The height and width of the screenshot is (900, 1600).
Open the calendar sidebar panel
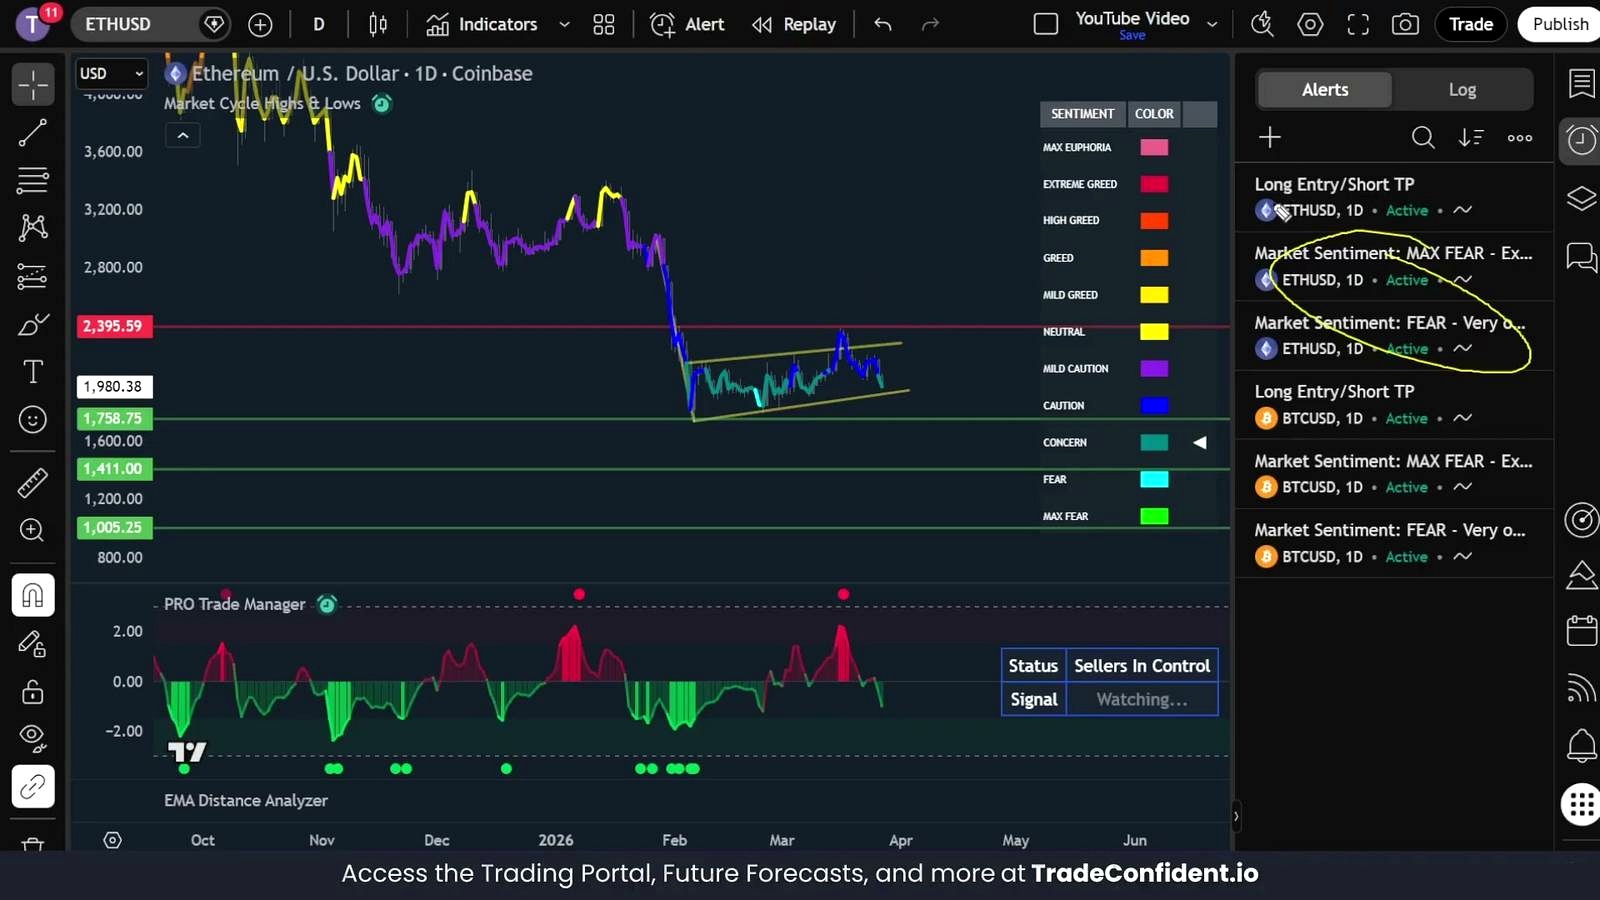click(x=1581, y=630)
